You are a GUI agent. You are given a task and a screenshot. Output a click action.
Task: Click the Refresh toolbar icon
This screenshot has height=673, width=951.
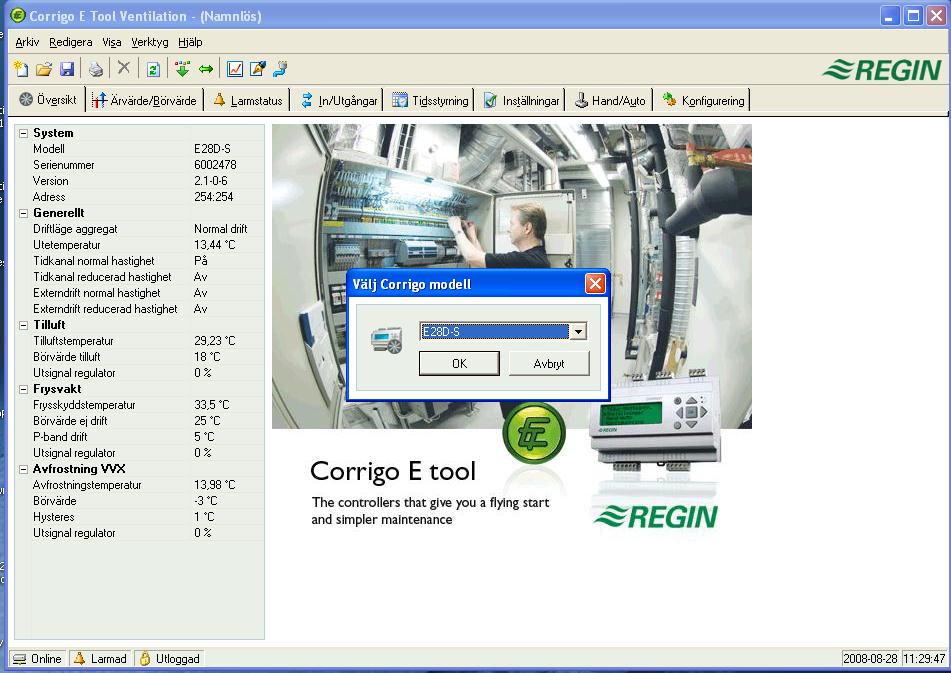point(153,69)
